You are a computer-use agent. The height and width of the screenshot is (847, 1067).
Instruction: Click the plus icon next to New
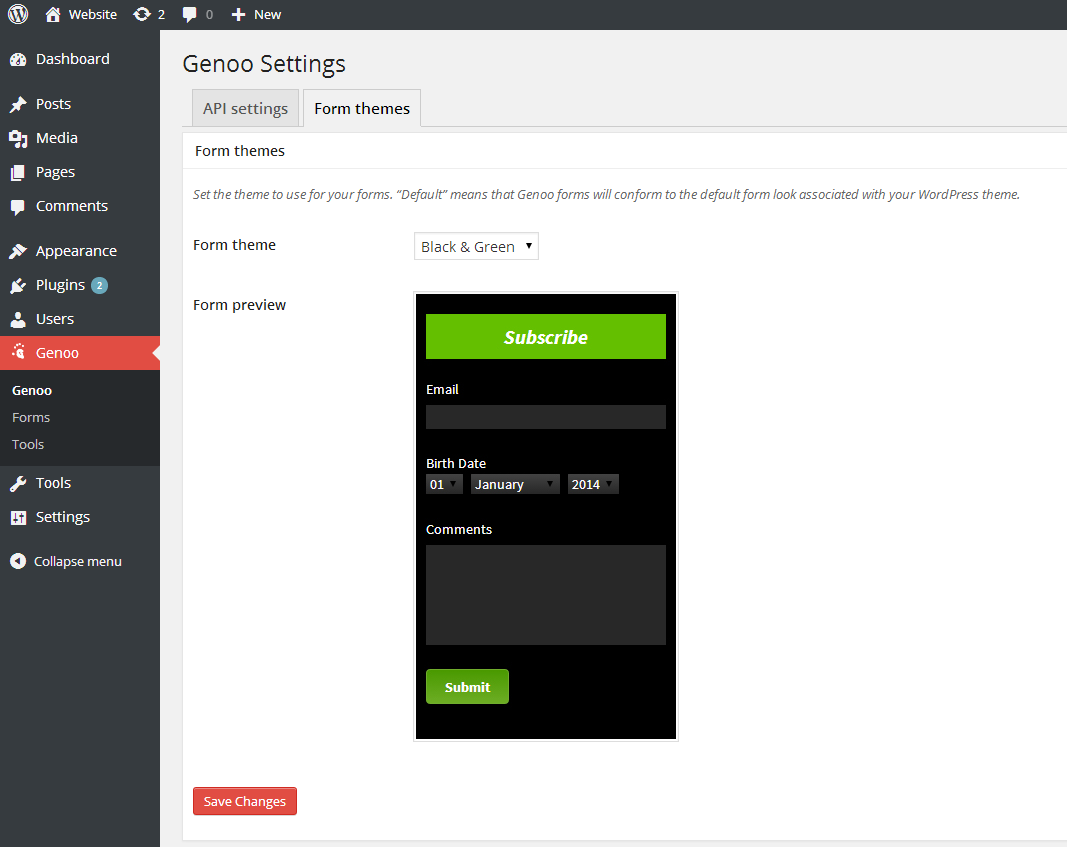pos(238,14)
